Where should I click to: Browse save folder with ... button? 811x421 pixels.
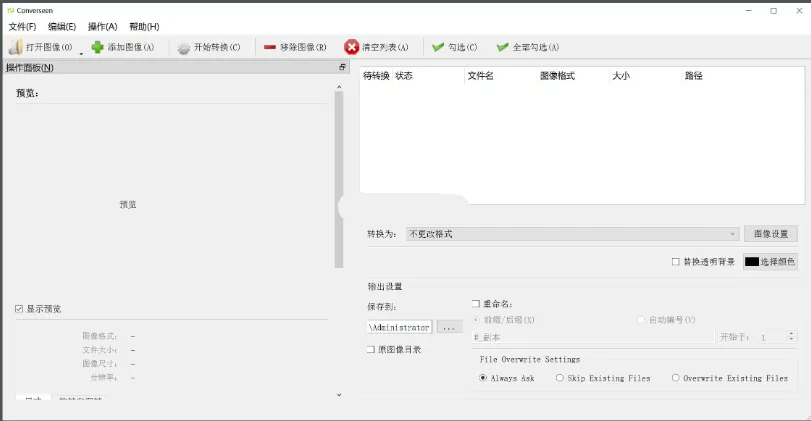(x=449, y=327)
